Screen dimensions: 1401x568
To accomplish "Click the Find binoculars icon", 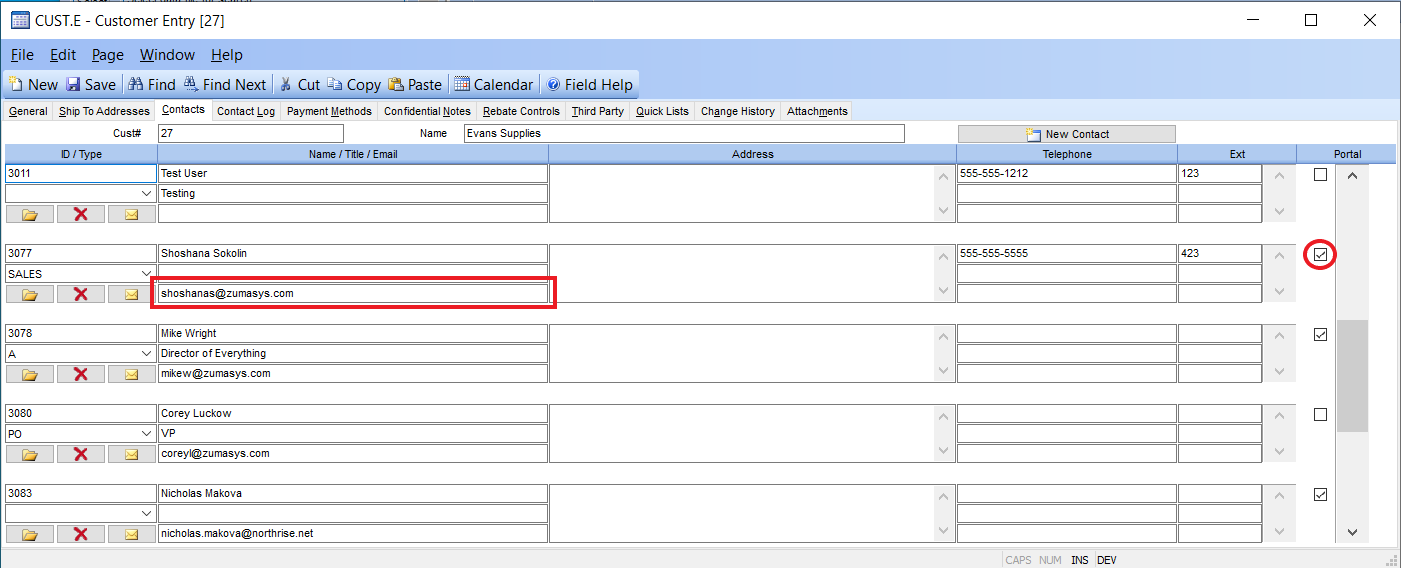I will pos(135,85).
